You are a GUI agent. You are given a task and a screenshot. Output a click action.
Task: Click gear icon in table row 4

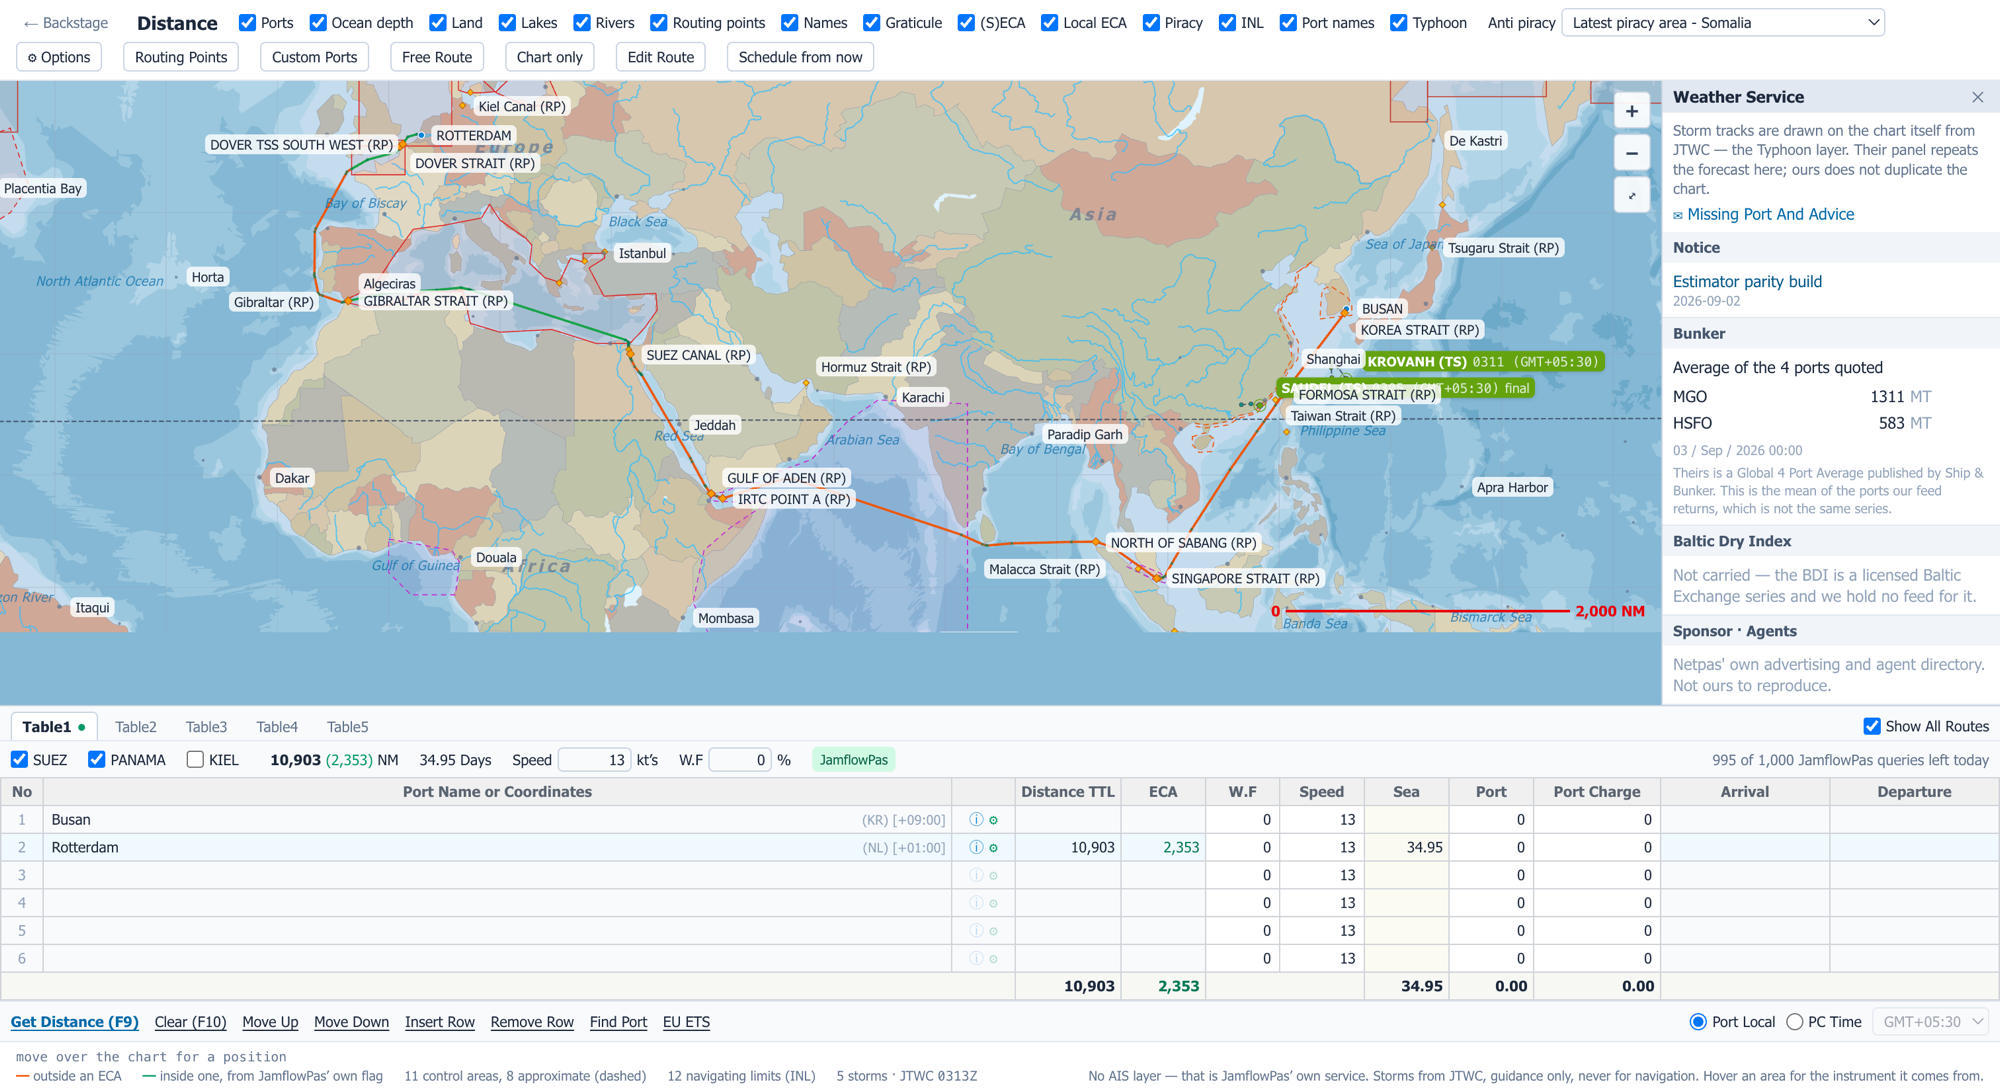(994, 903)
